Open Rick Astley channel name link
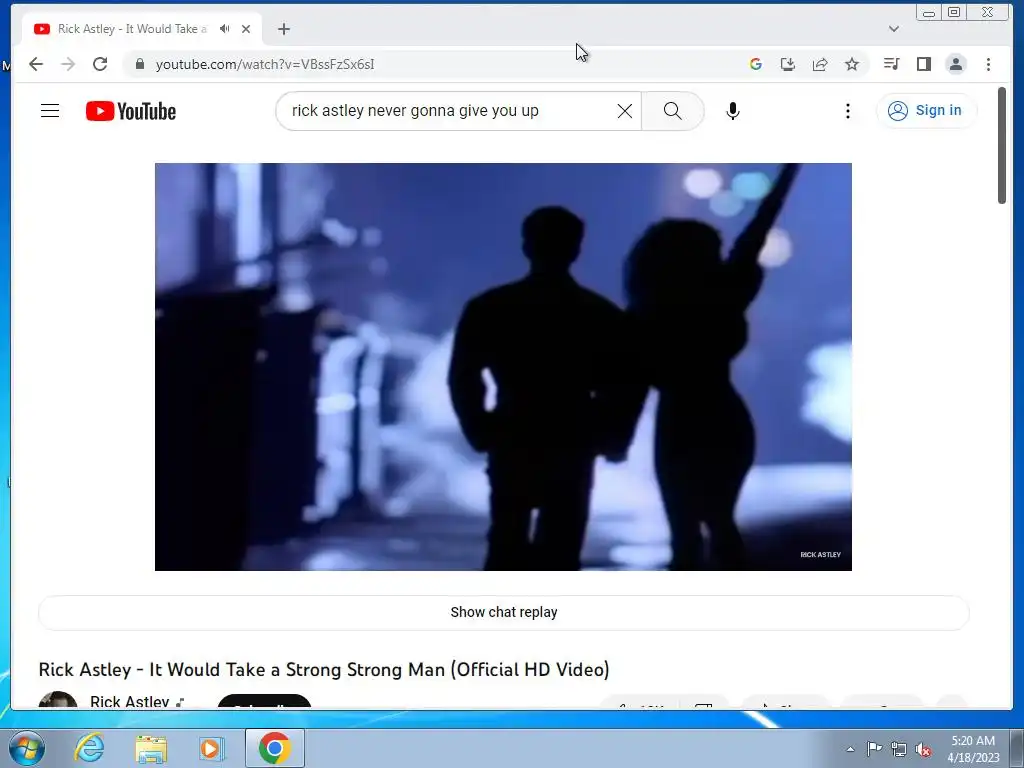Screen dimensions: 1024x768 (129, 701)
